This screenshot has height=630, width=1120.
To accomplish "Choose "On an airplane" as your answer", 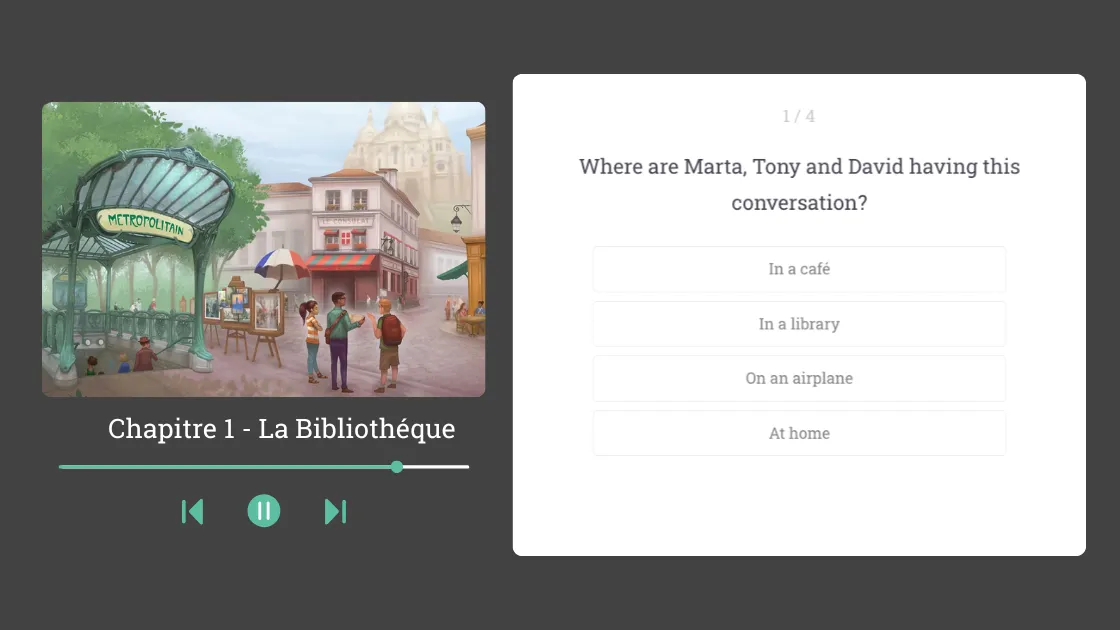I will (x=799, y=378).
